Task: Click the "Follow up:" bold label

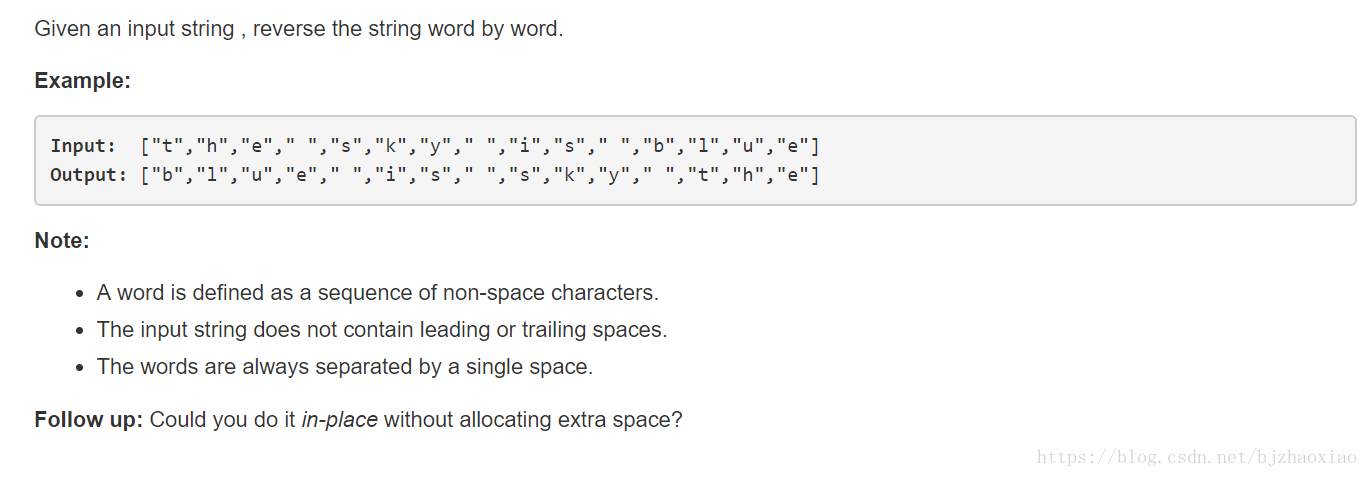Action: pos(90,419)
